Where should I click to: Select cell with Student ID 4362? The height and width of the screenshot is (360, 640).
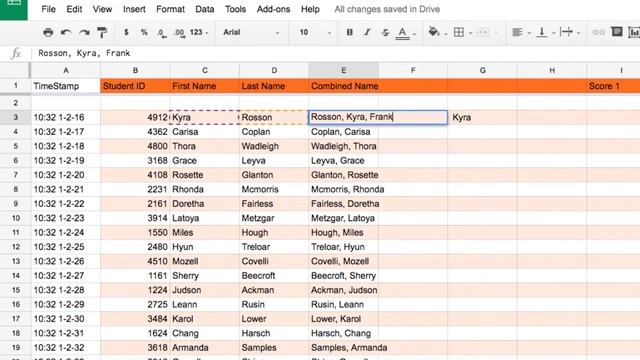pos(135,132)
